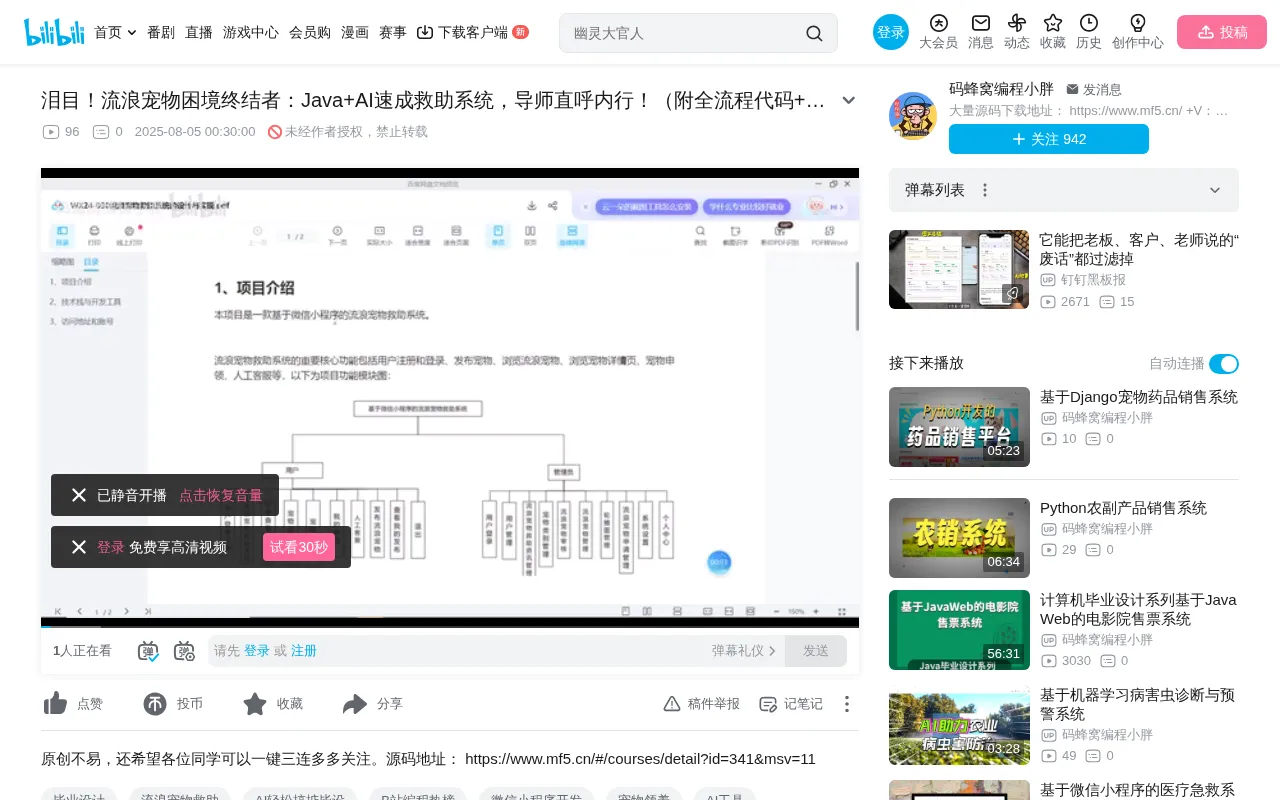Click 点击恢复音量 to restore volume
This screenshot has width=1280, height=800.
pos(221,495)
